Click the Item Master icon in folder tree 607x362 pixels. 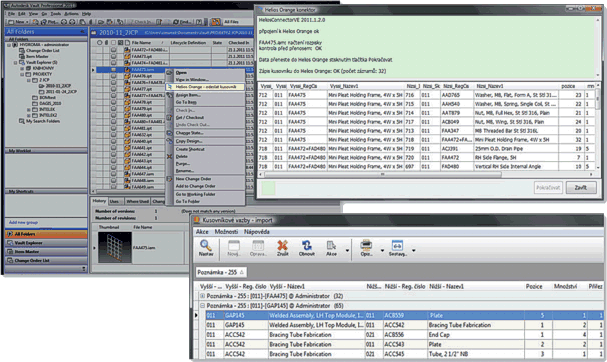(x=22, y=57)
